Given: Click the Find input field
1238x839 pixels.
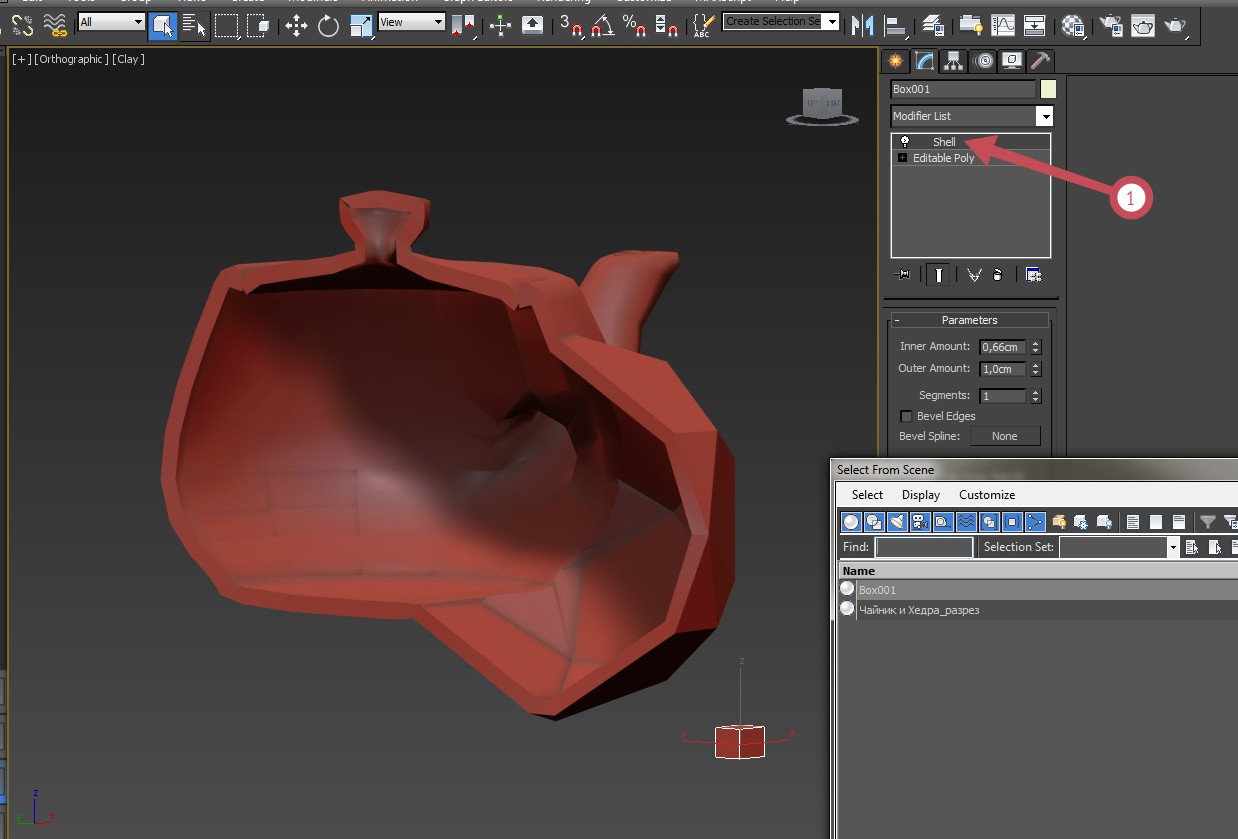Looking at the screenshot, I should (x=923, y=547).
